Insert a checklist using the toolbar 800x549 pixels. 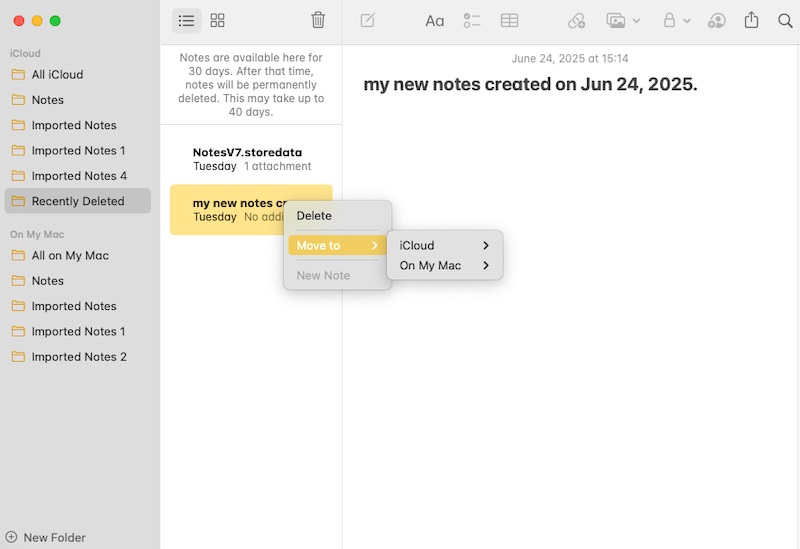pyautogui.click(x=472, y=21)
